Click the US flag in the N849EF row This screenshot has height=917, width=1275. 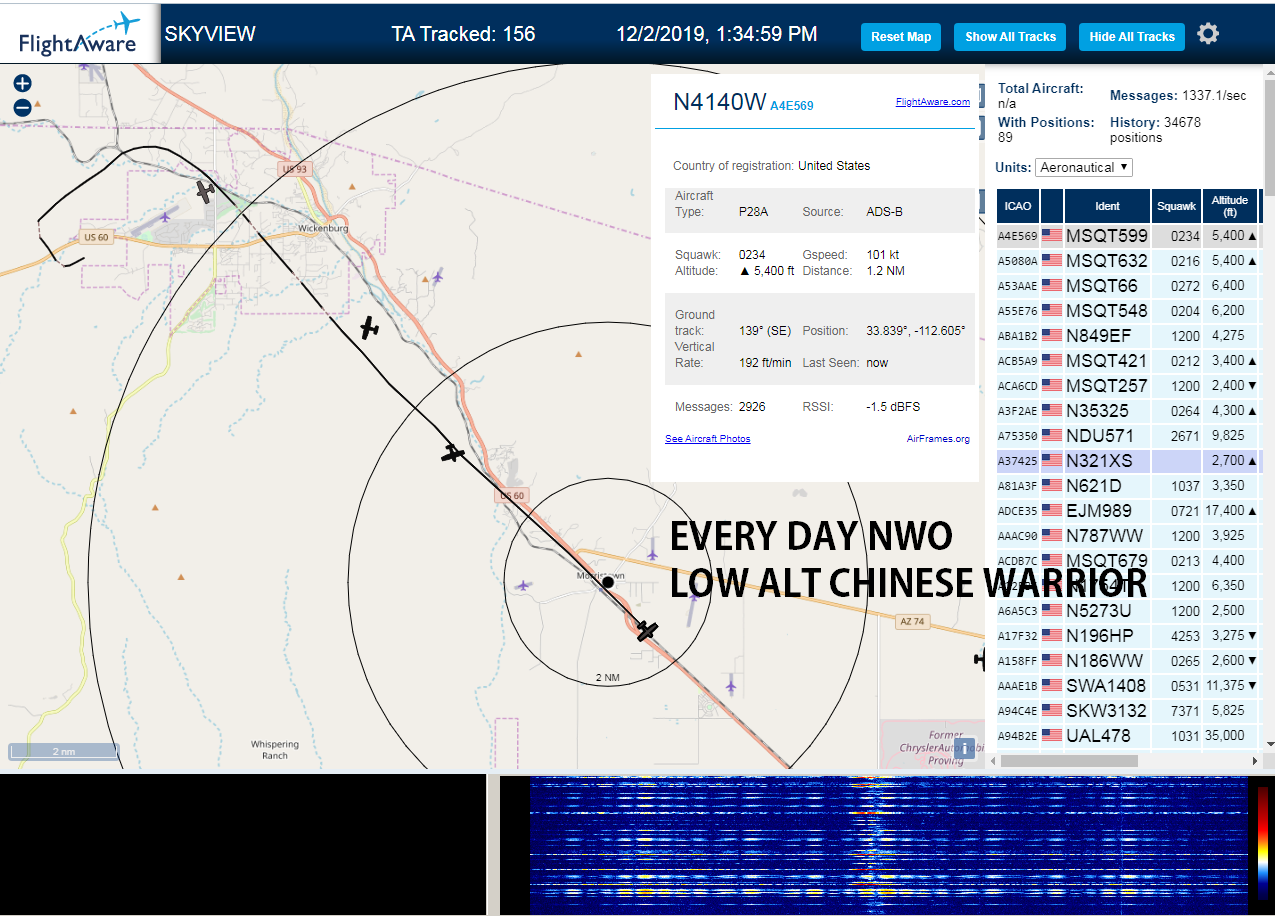pos(1052,336)
